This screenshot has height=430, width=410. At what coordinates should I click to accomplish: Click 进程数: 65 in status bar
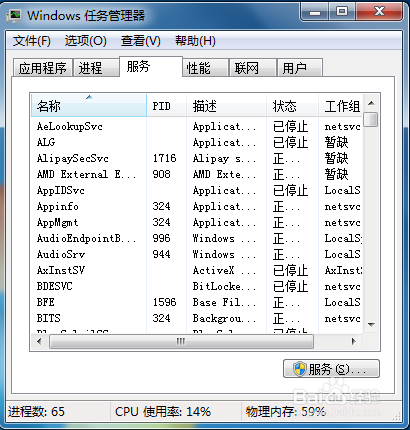coord(36,412)
